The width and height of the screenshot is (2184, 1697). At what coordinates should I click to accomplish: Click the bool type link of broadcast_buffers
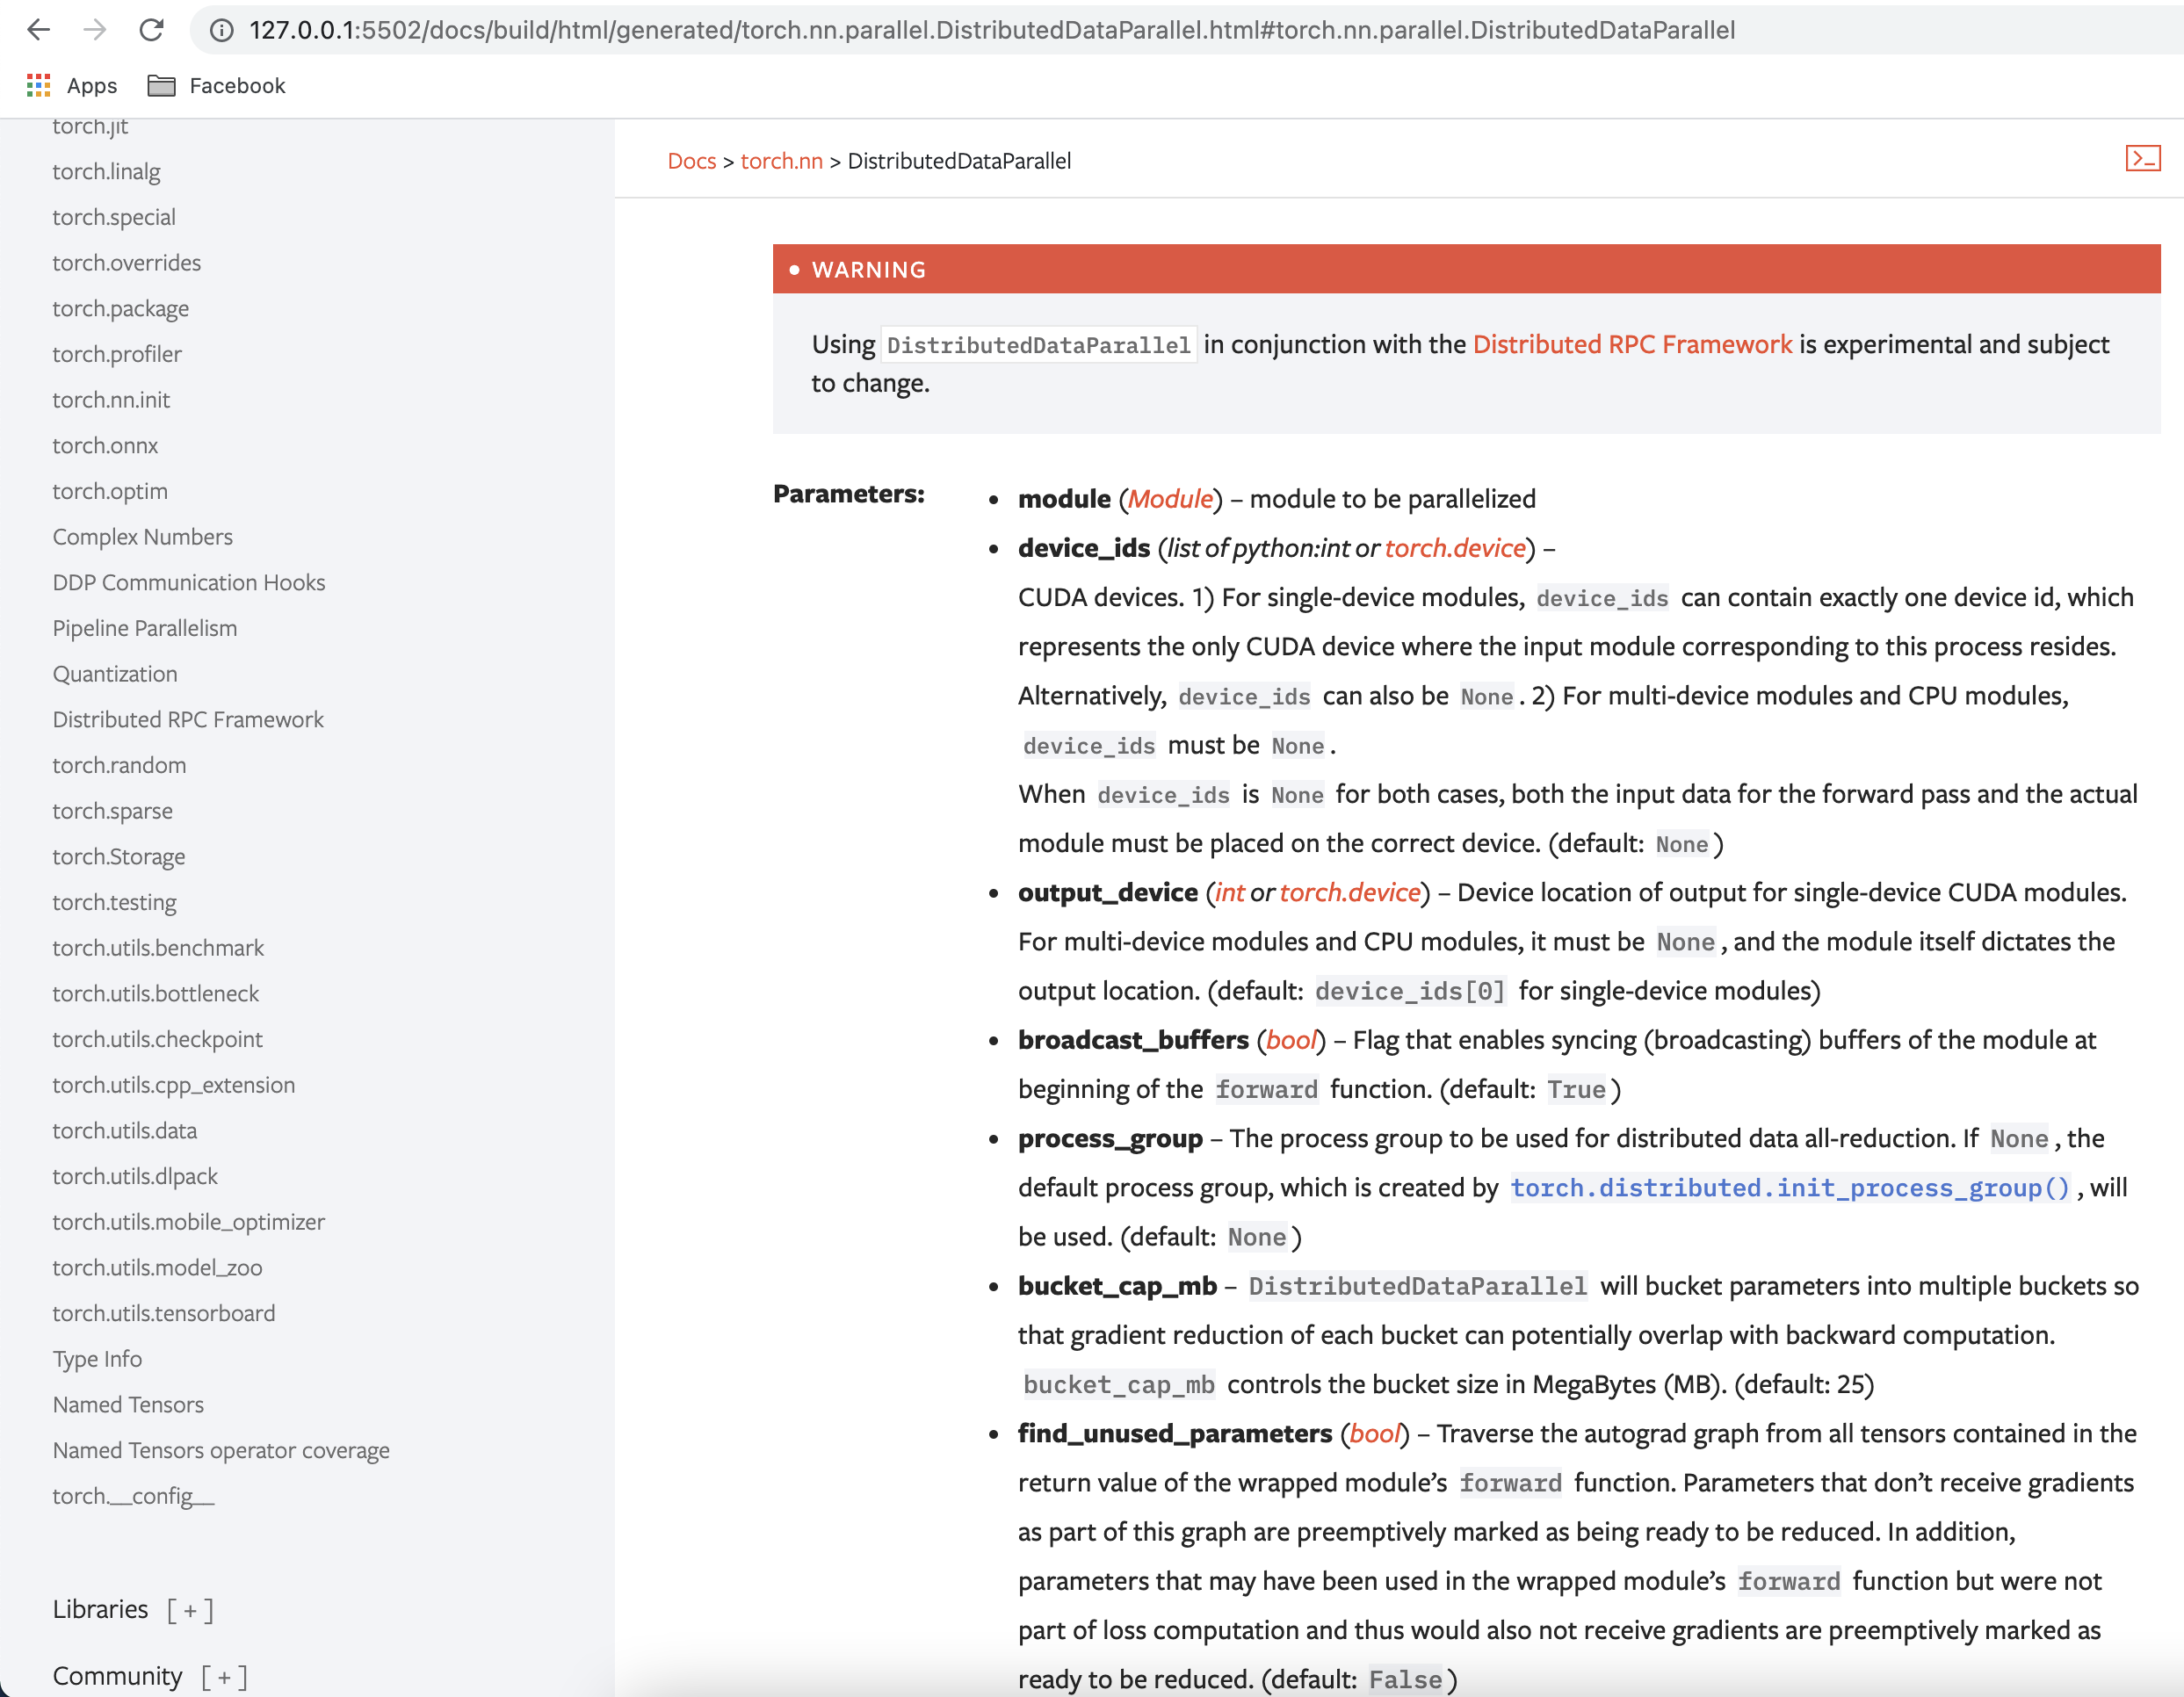point(1290,1039)
